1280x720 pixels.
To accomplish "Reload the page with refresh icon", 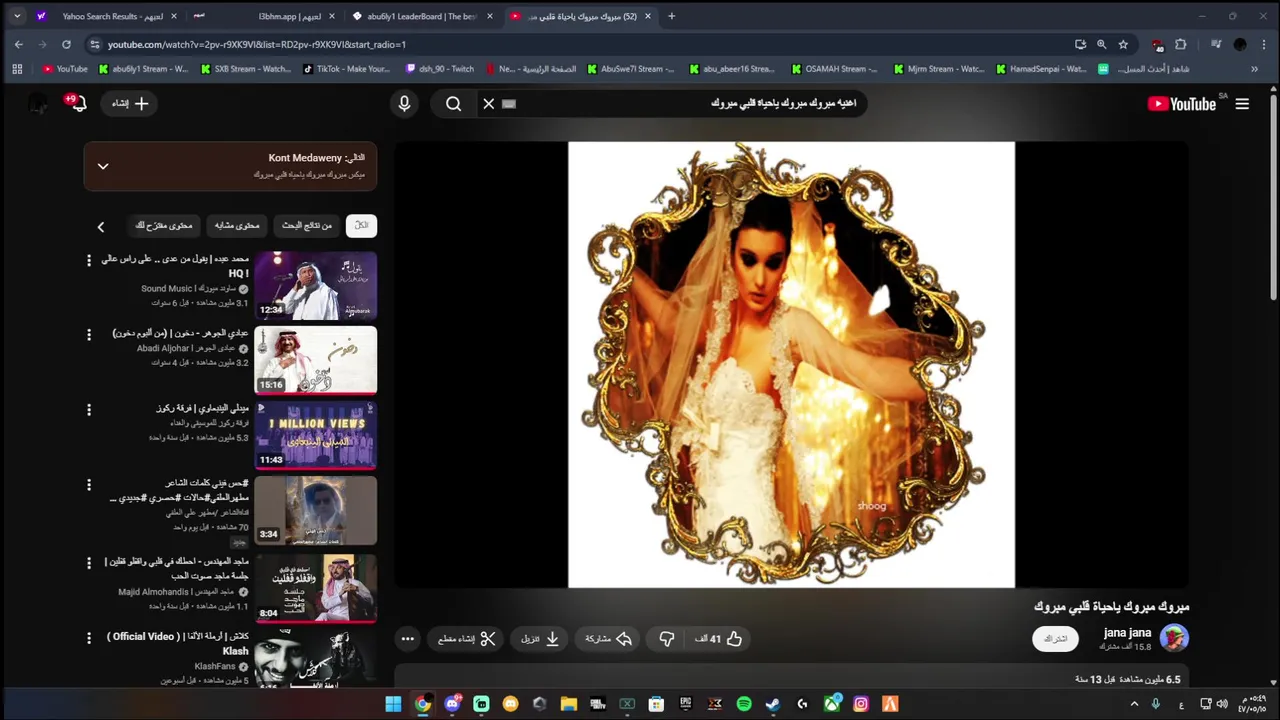I will (x=66, y=44).
